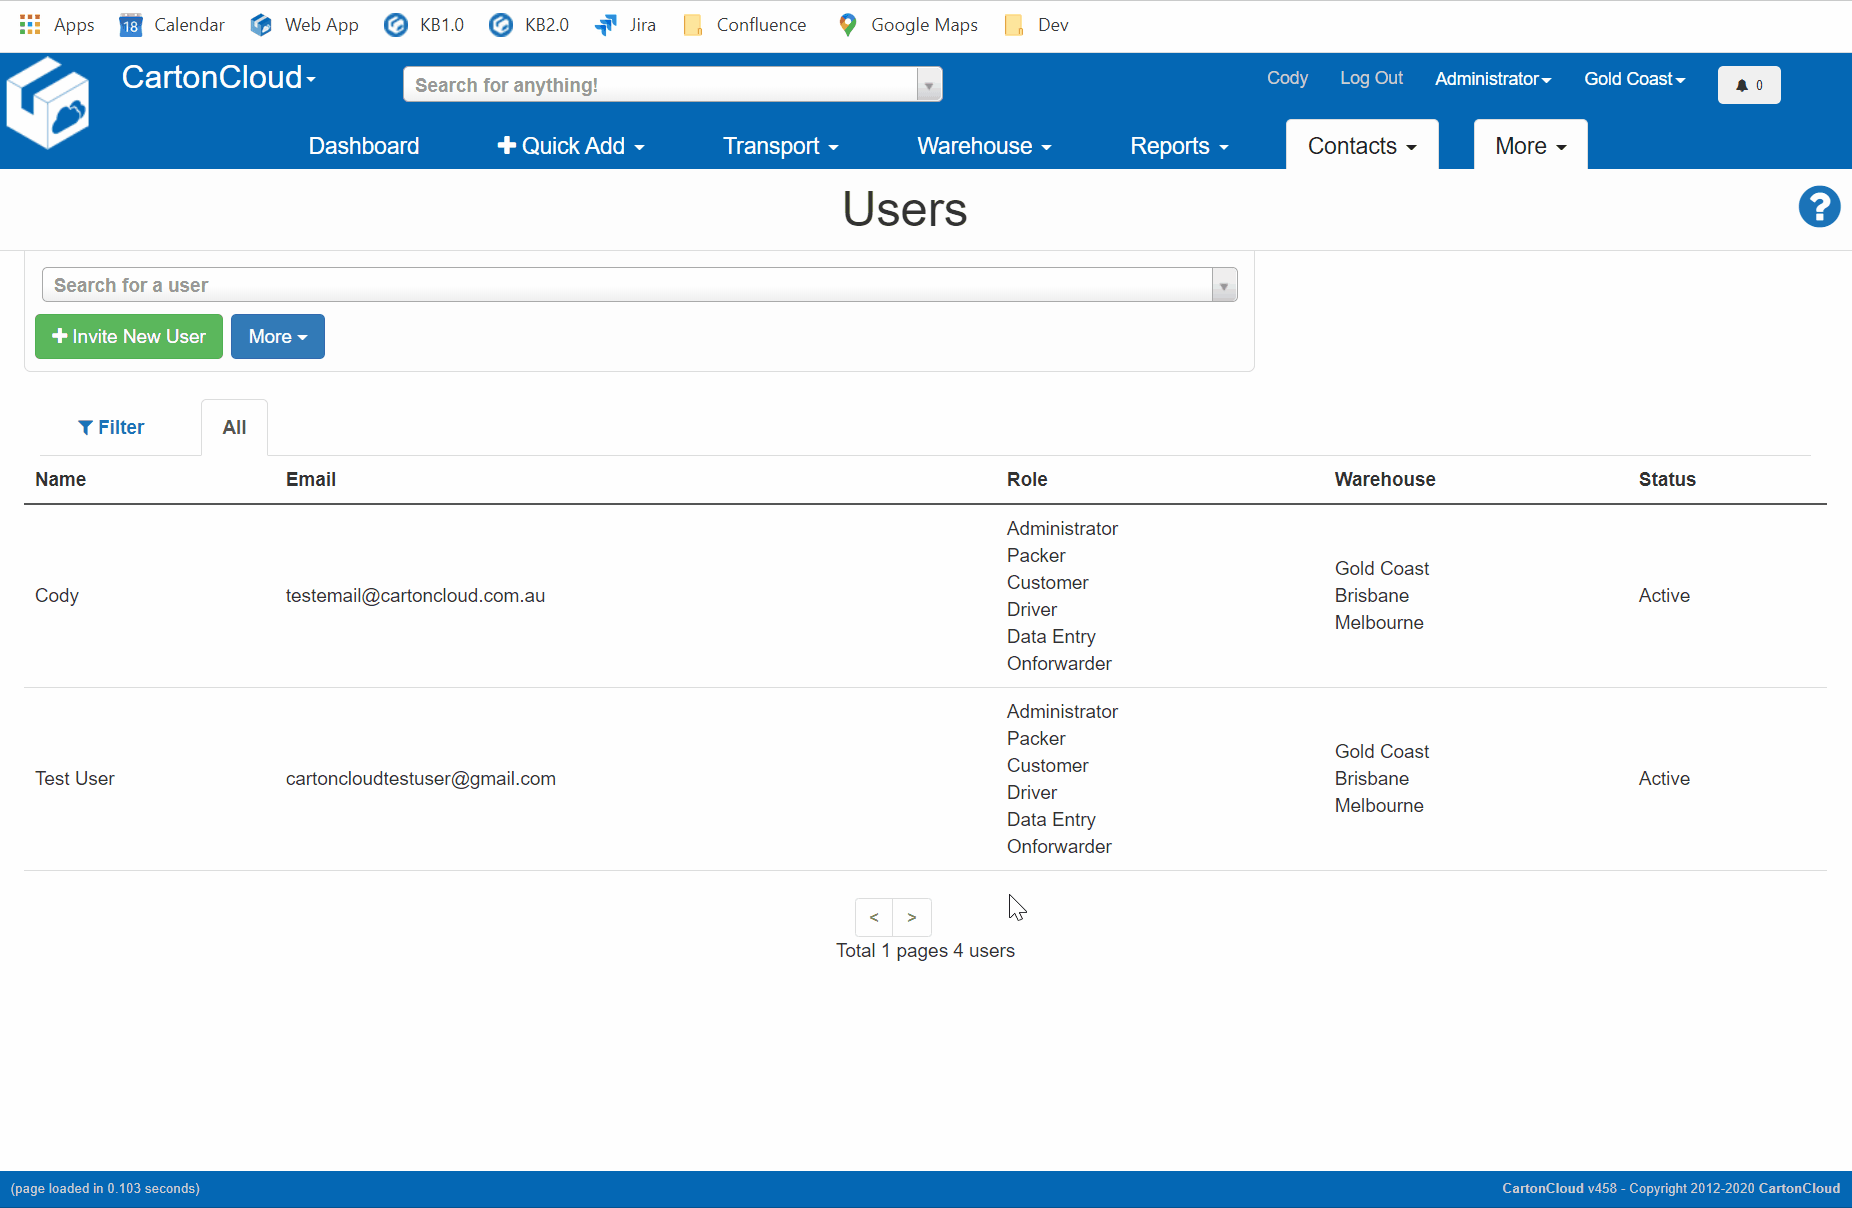The width and height of the screenshot is (1852, 1208).
Task: Open the blue help question mark icon
Action: point(1818,208)
